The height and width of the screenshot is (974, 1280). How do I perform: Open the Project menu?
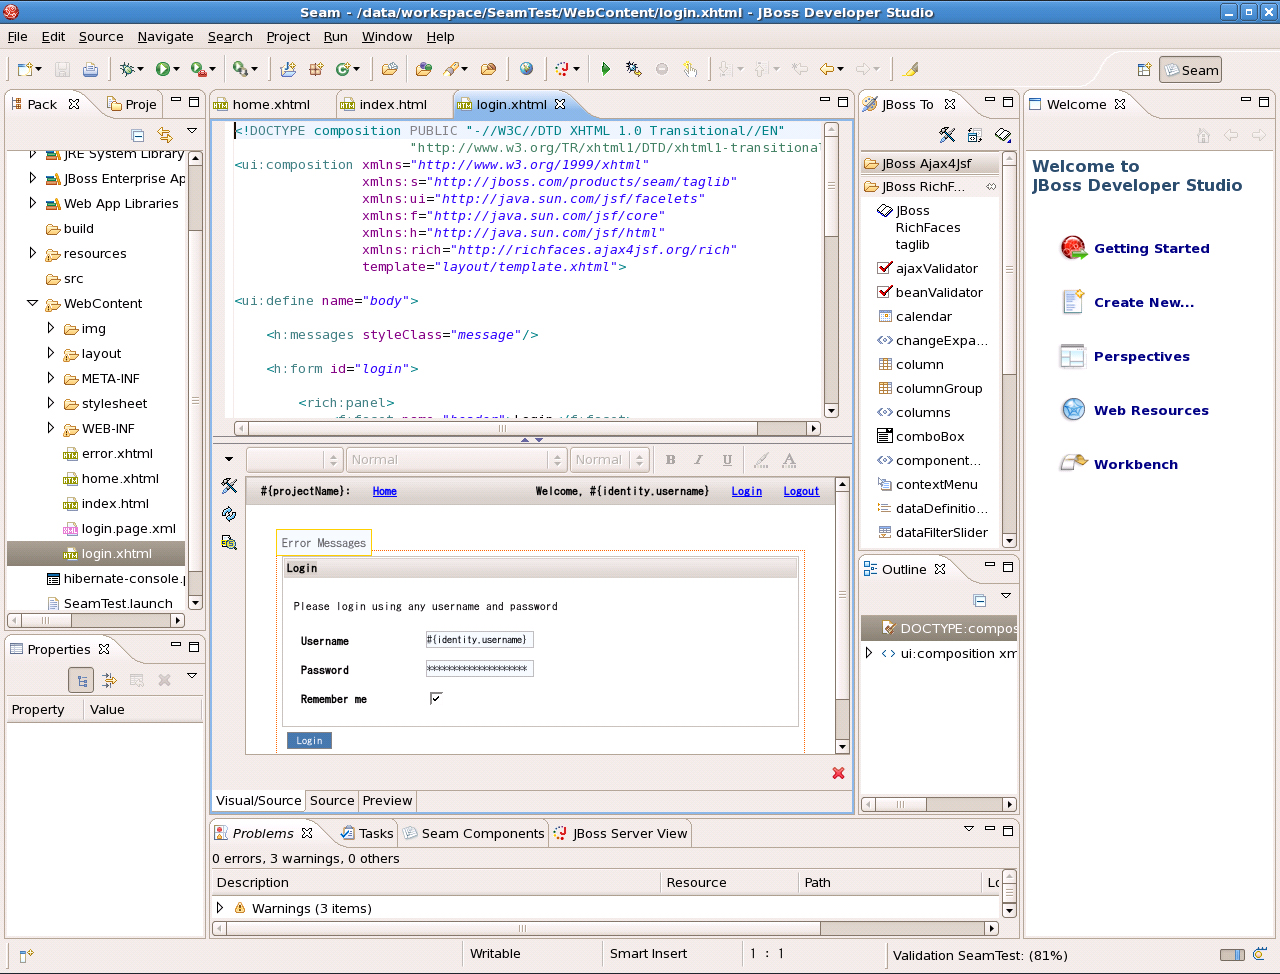click(x=288, y=37)
